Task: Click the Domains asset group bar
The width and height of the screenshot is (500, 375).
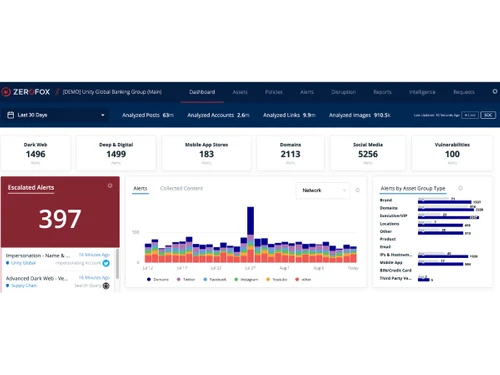Action: (446, 210)
